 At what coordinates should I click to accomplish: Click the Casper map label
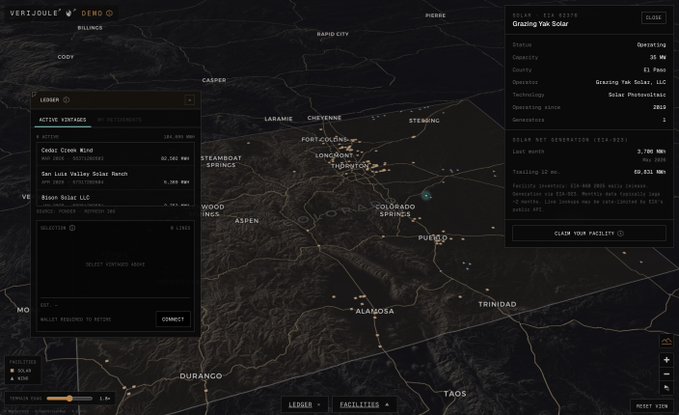[214, 80]
